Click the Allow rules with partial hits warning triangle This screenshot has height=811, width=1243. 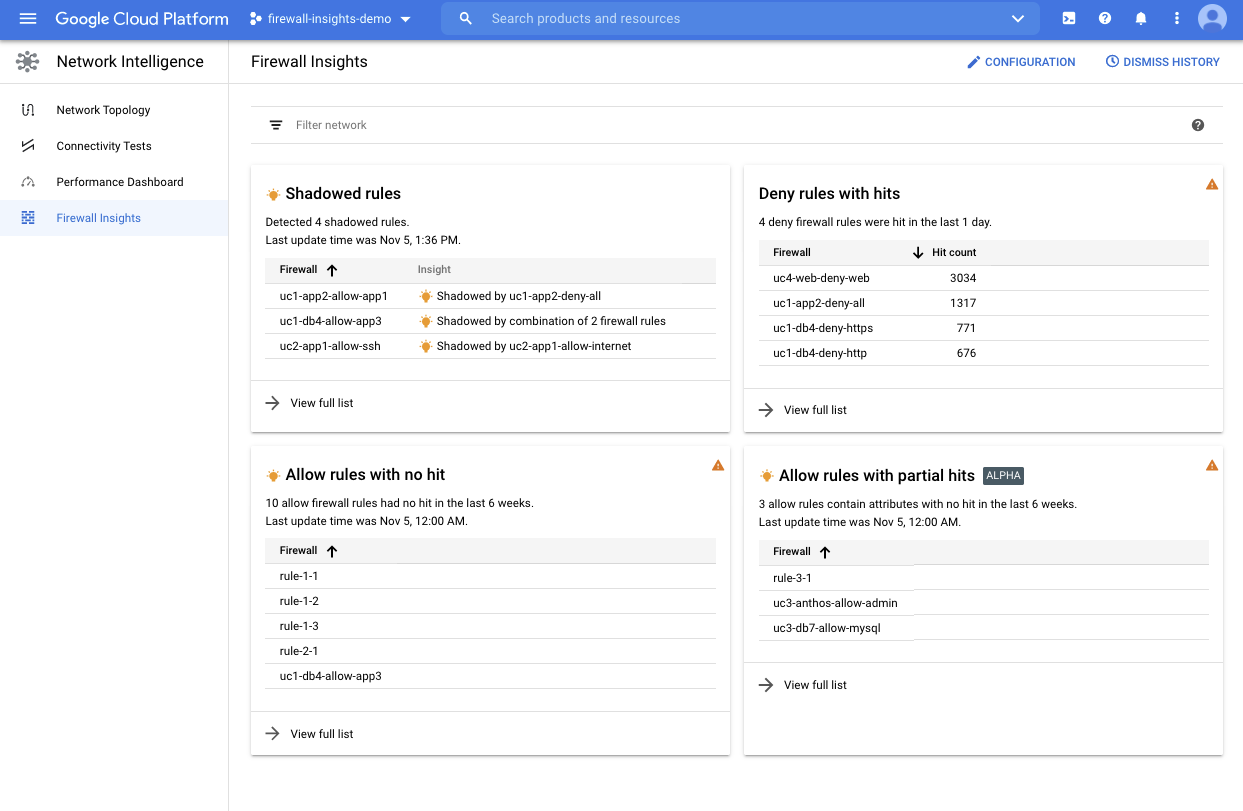(x=1212, y=465)
